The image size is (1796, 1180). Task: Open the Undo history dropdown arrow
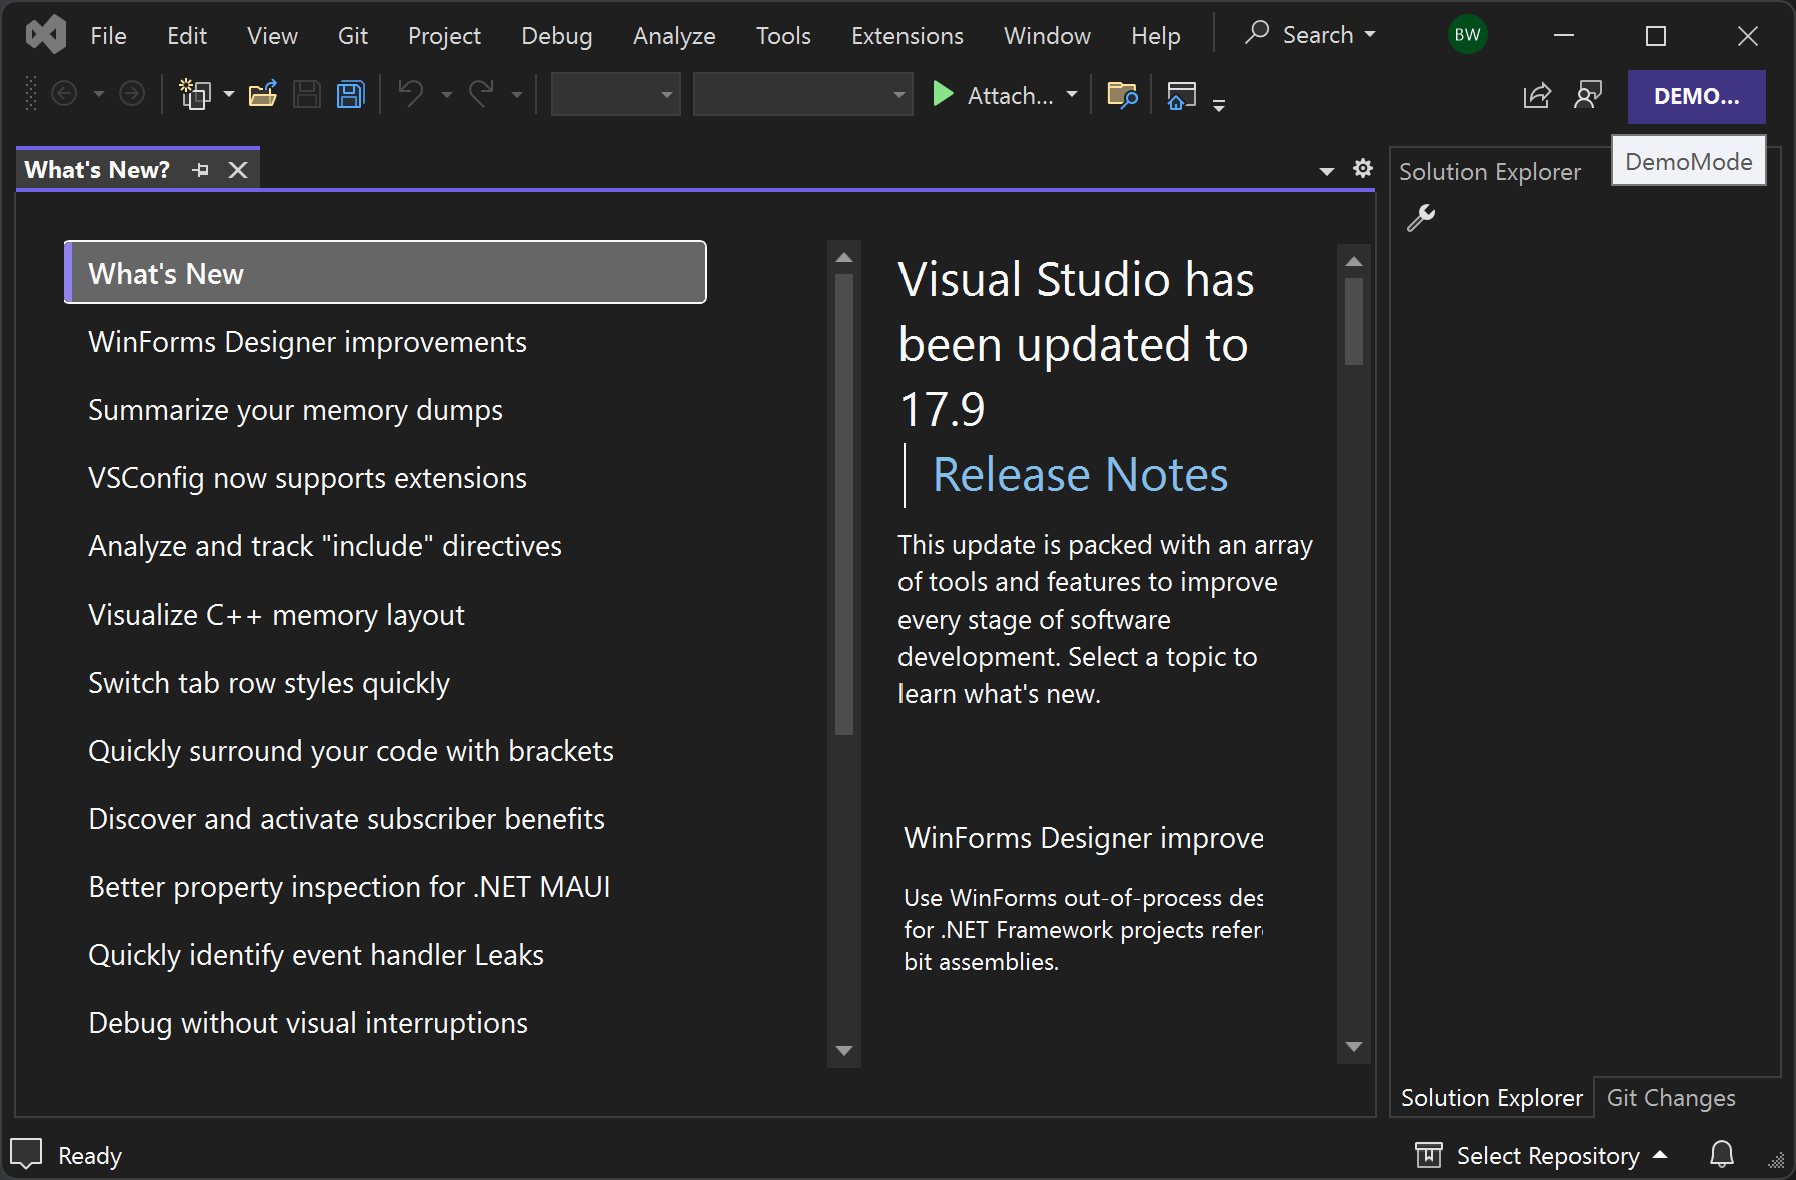coord(446,95)
